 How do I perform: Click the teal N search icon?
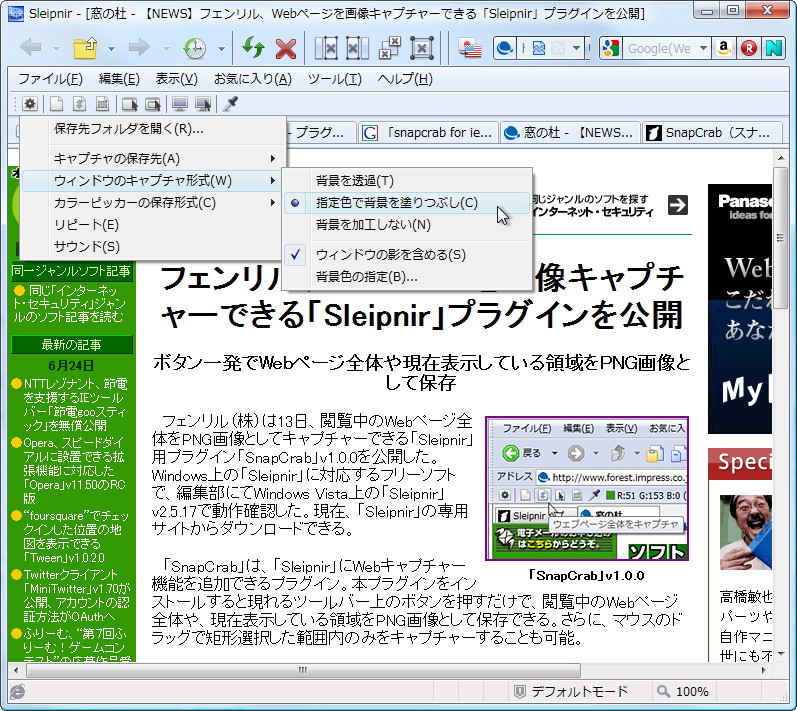pos(774,48)
